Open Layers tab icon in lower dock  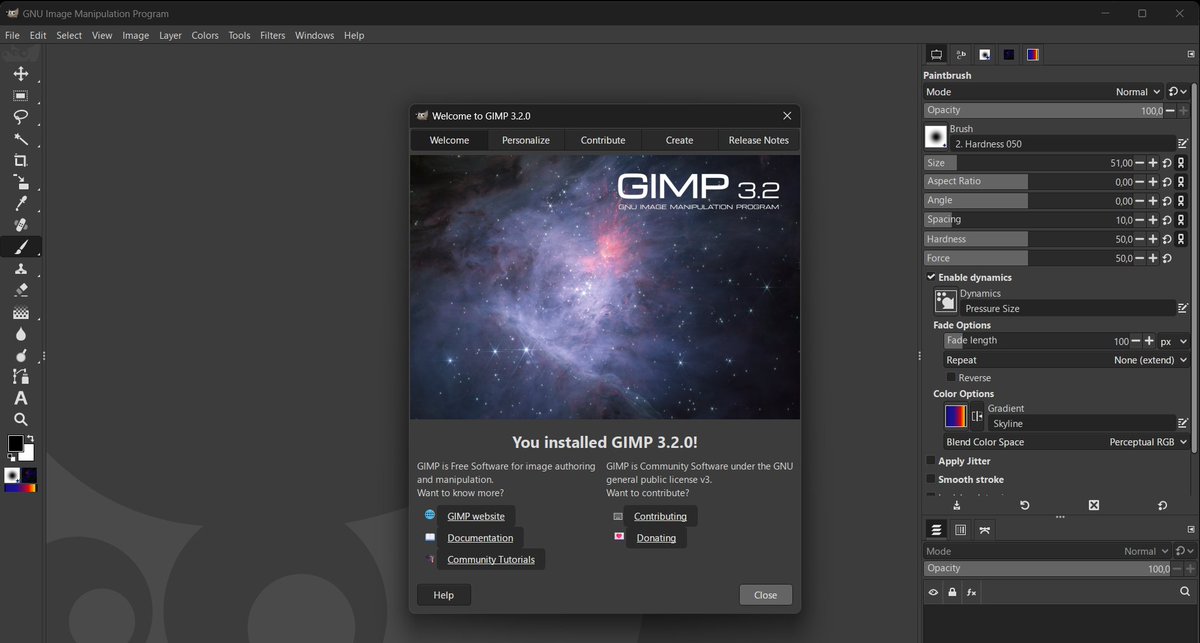(936, 529)
